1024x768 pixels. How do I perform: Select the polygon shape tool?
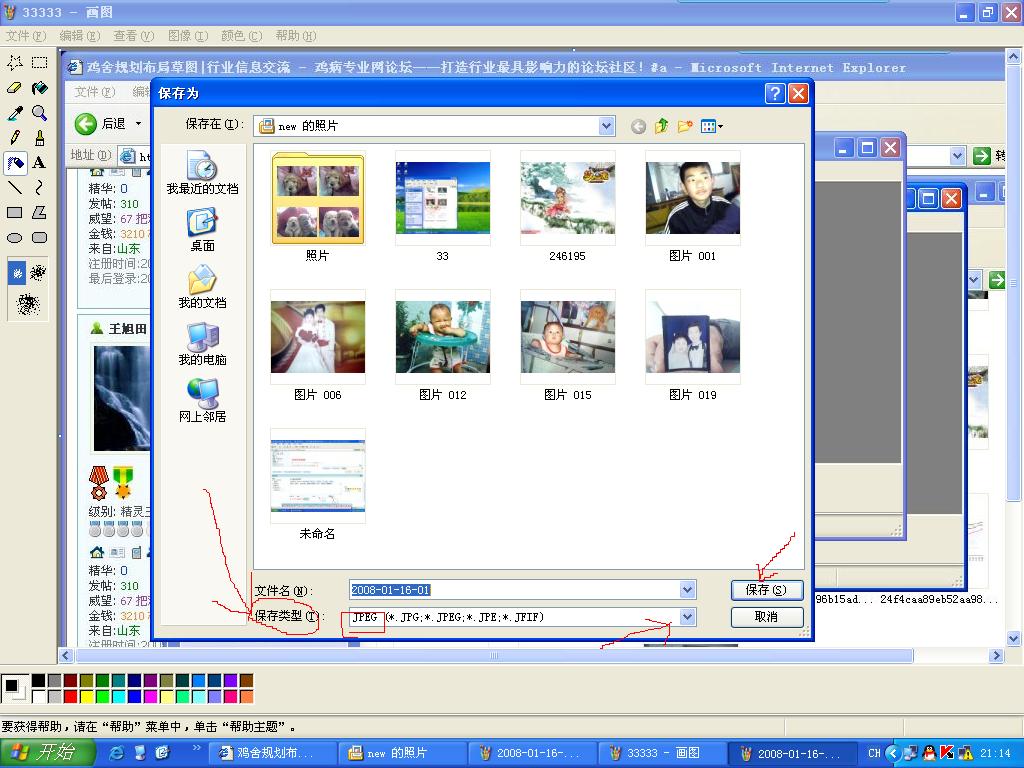(40, 212)
